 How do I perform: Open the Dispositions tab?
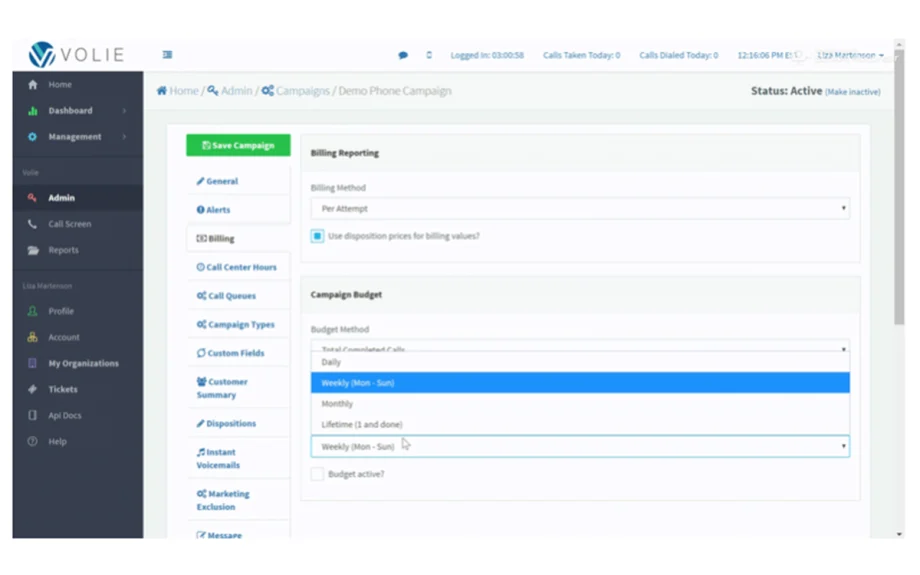pos(238,424)
